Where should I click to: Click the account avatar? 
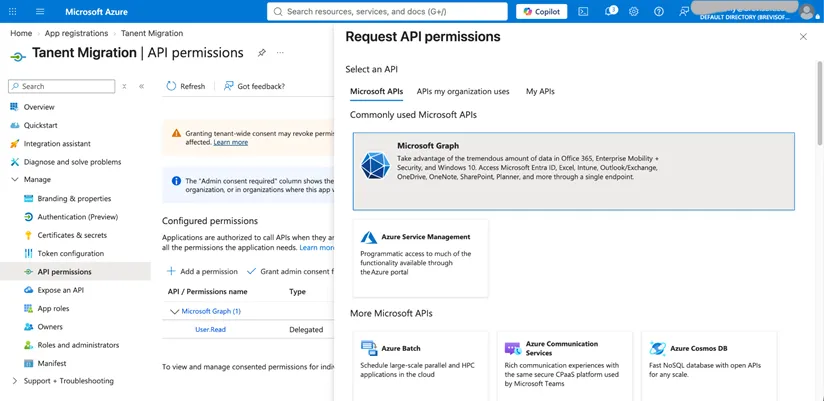(x=807, y=11)
